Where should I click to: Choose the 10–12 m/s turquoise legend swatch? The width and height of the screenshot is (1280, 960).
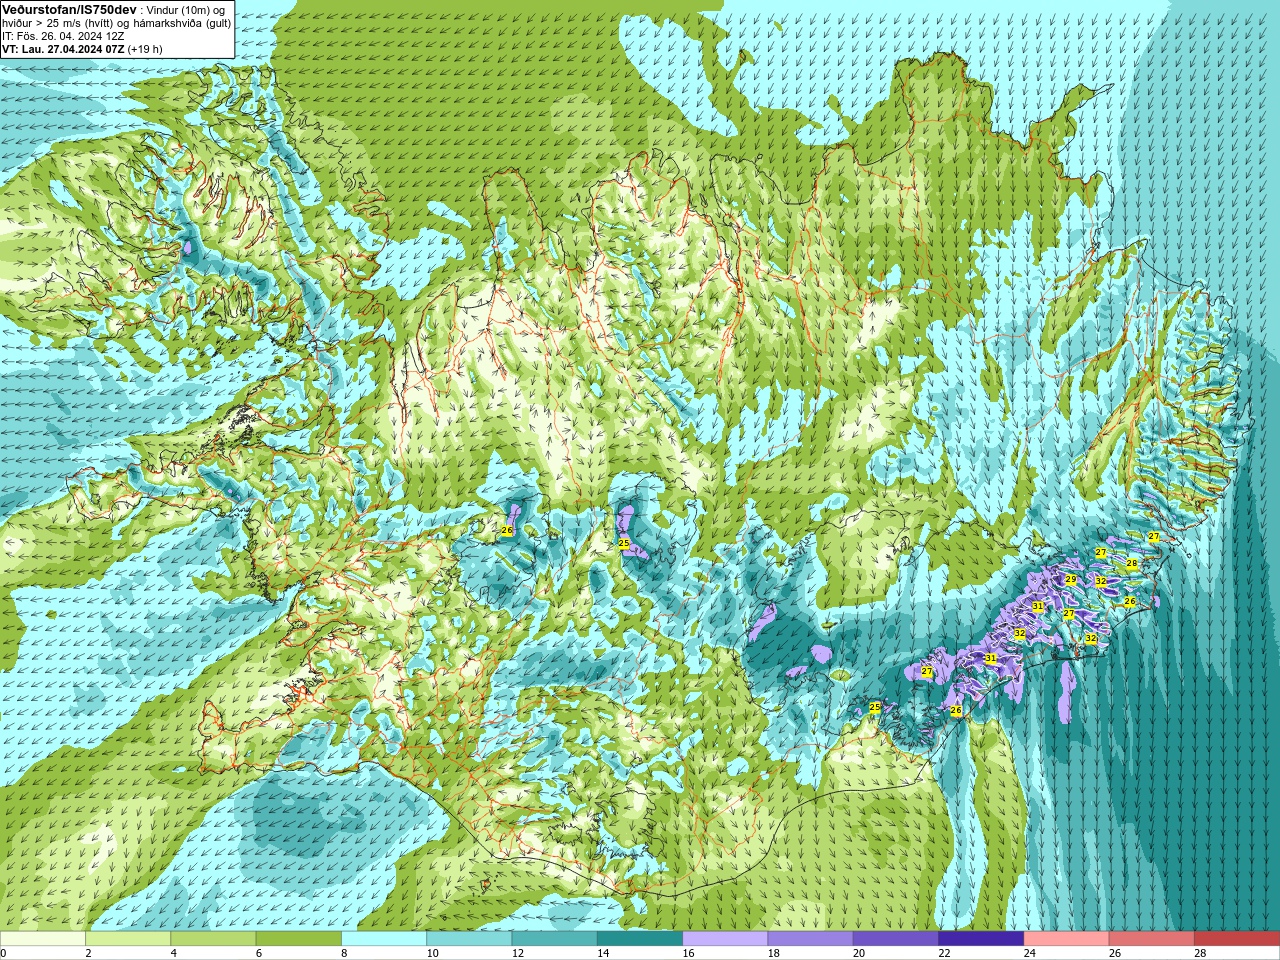[x=469, y=939]
